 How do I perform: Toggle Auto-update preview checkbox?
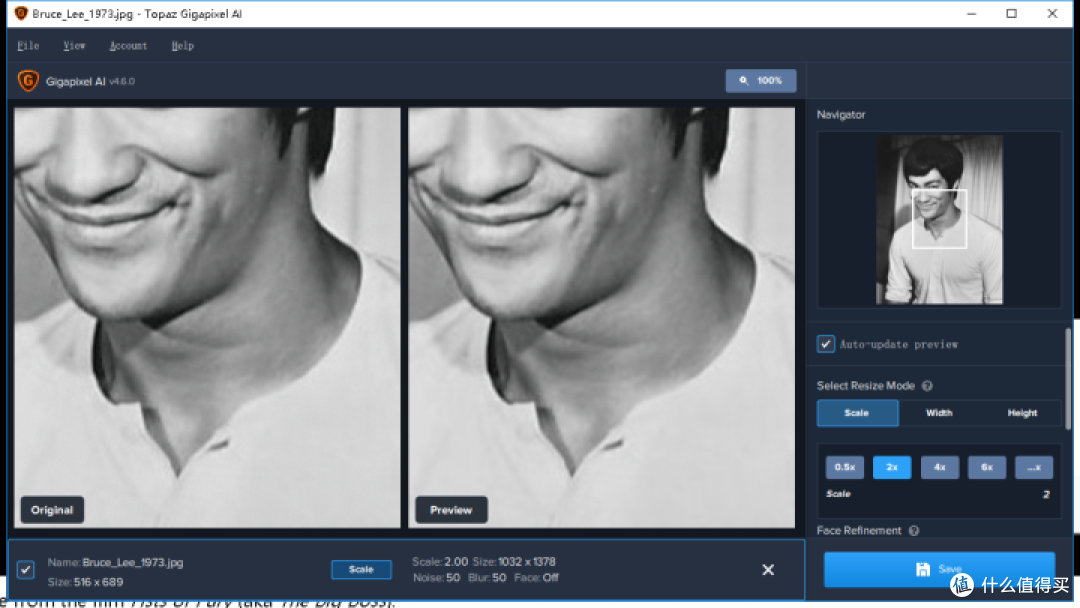(x=825, y=344)
